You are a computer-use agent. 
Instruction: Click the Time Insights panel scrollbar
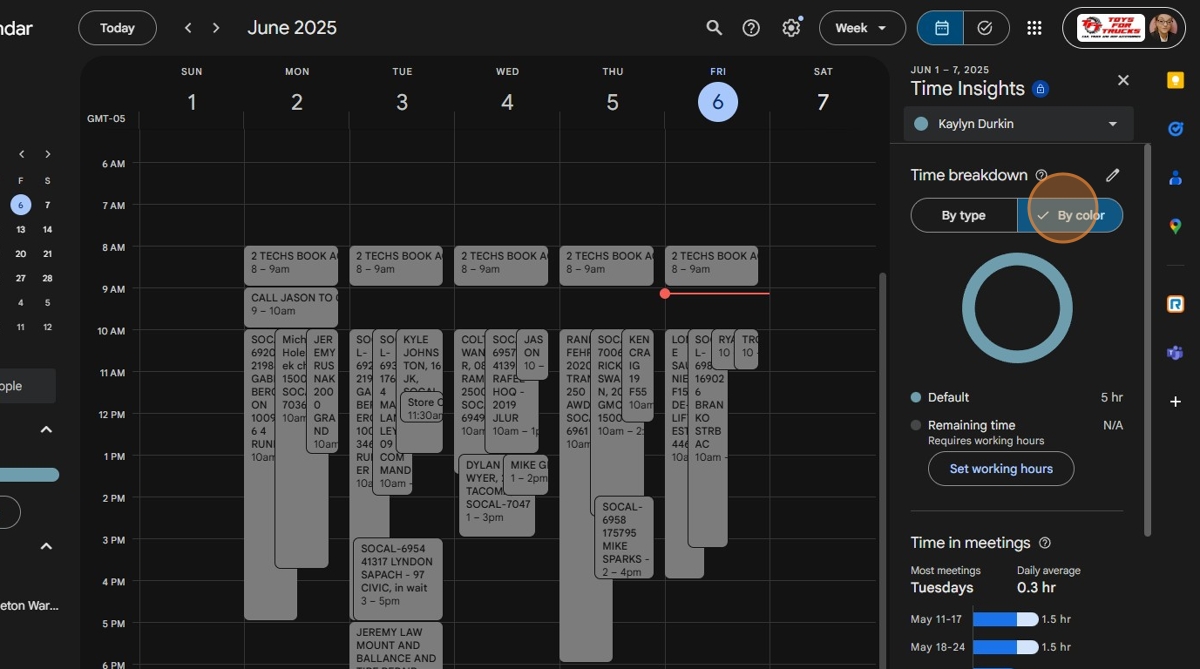pyautogui.click(x=1146, y=340)
